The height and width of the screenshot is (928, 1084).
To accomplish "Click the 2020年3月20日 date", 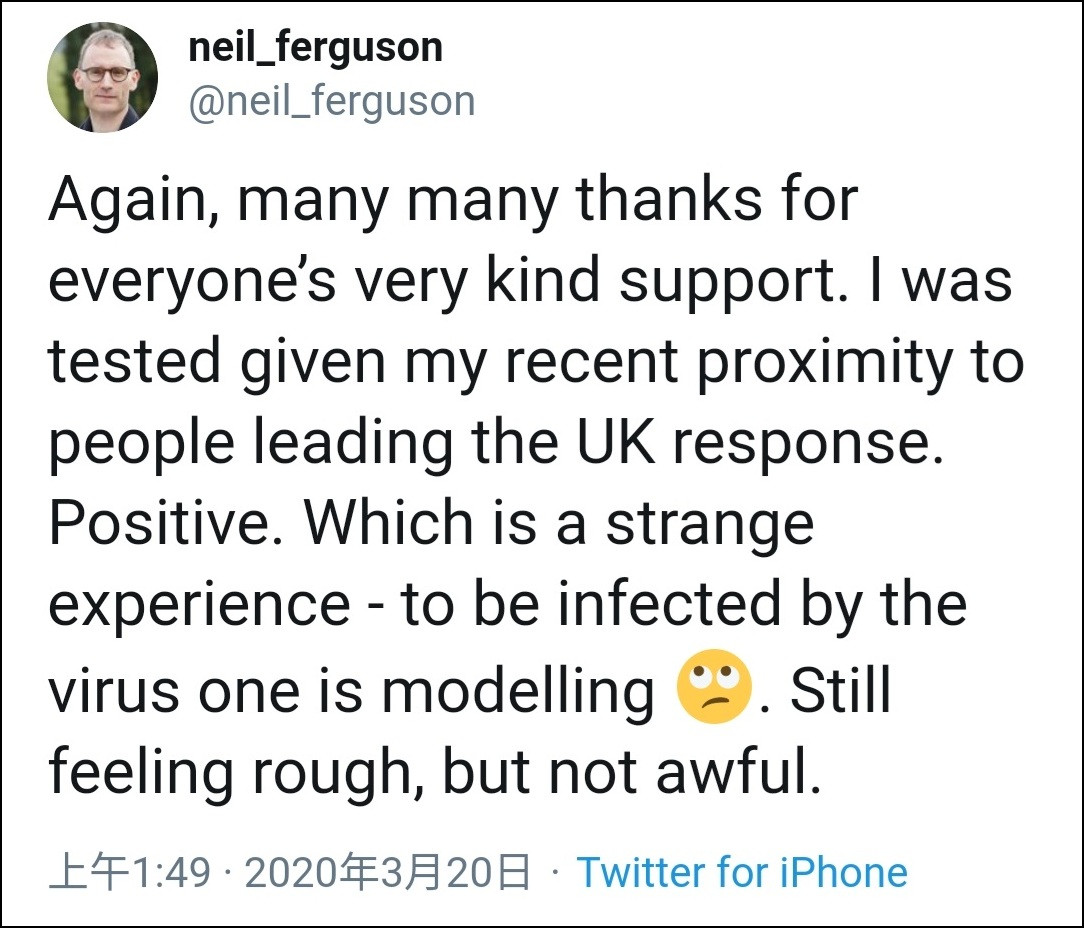I will 388,873.
